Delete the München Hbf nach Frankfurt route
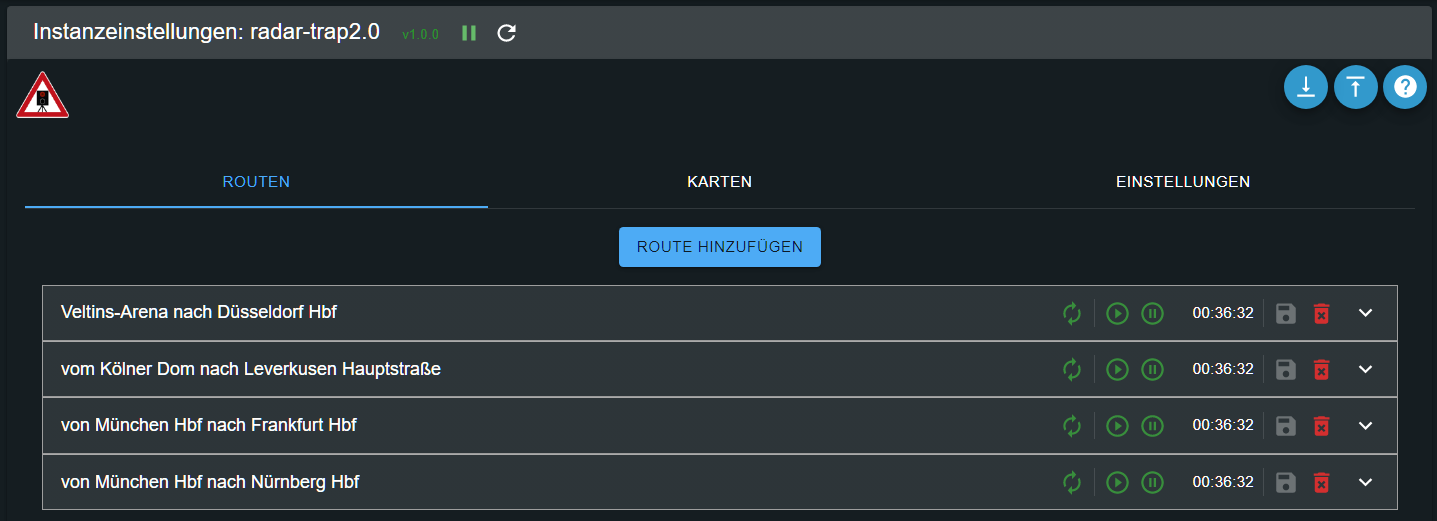The height and width of the screenshot is (521, 1437). click(x=1321, y=426)
